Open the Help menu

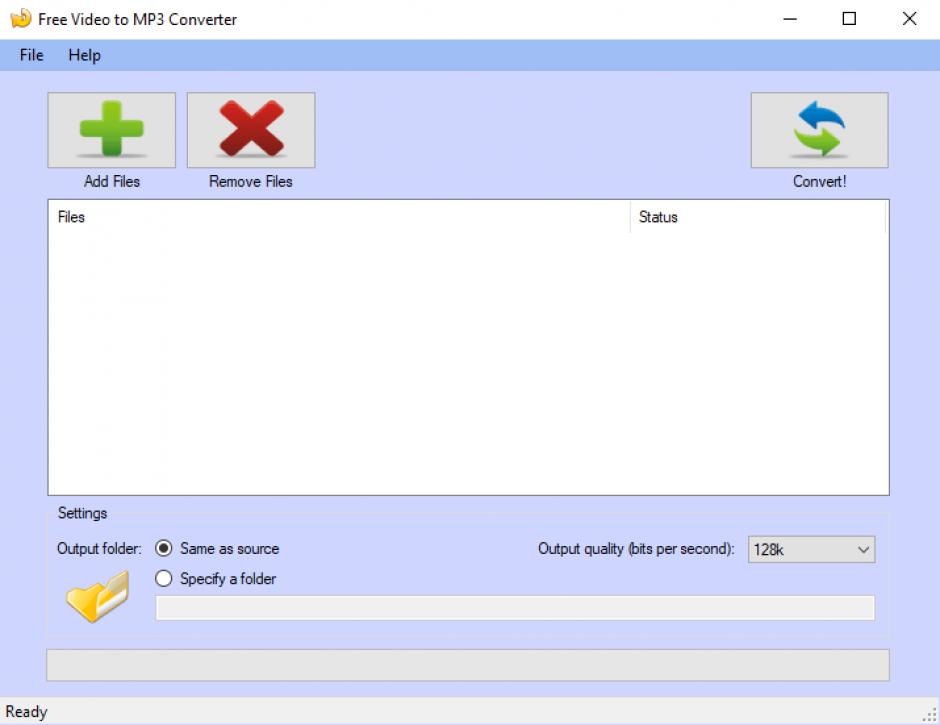pyautogui.click(x=84, y=55)
